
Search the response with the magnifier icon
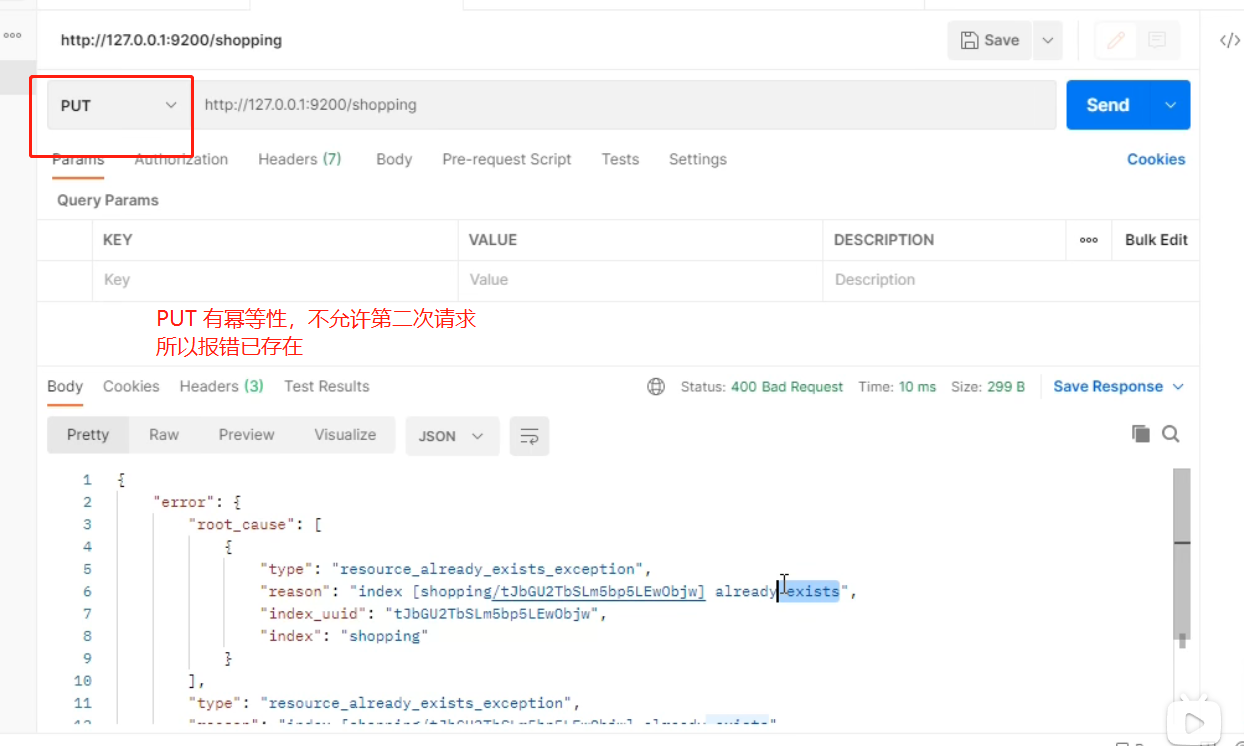[x=1171, y=433]
